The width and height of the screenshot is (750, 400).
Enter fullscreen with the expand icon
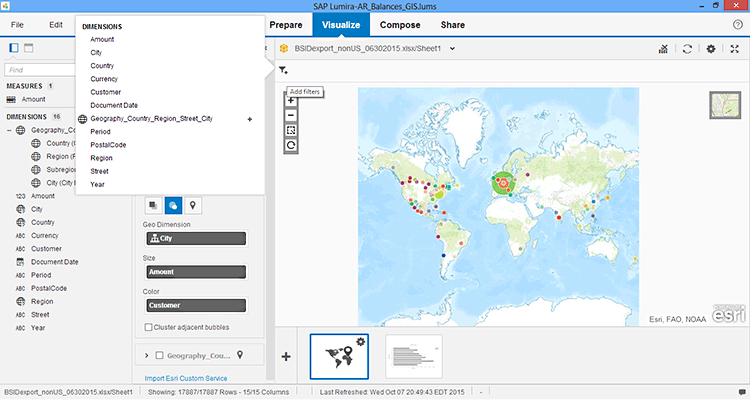(x=735, y=48)
